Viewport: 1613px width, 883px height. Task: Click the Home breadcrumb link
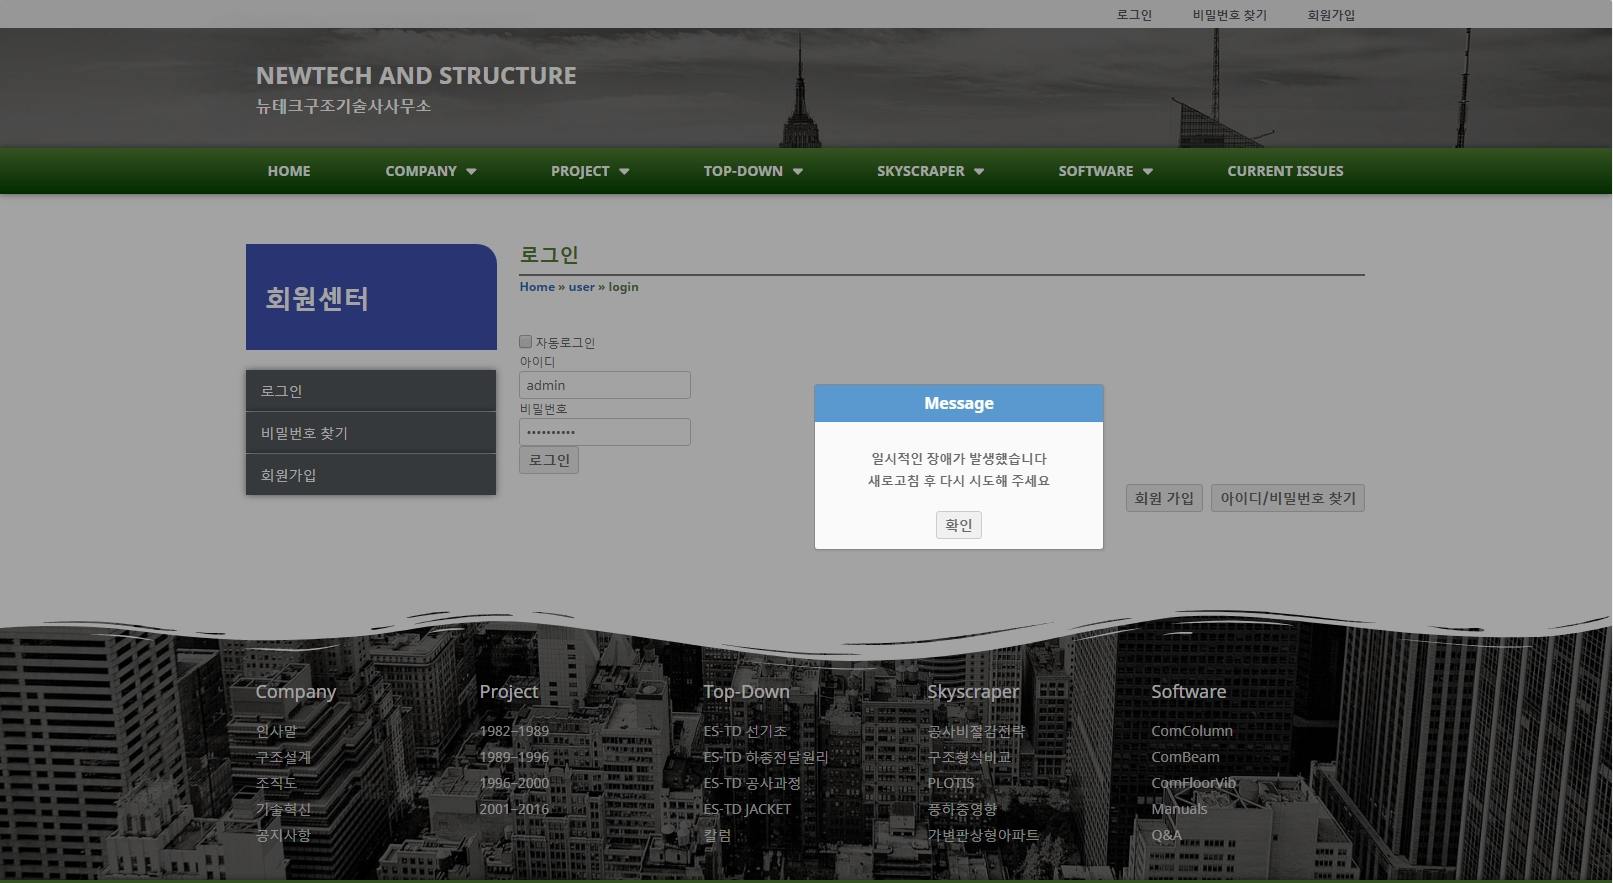pos(537,287)
